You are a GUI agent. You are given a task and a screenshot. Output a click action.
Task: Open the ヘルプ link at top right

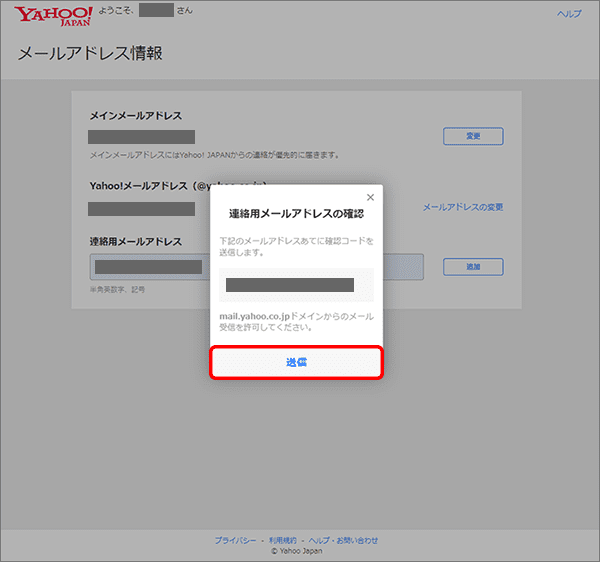click(x=569, y=14)
